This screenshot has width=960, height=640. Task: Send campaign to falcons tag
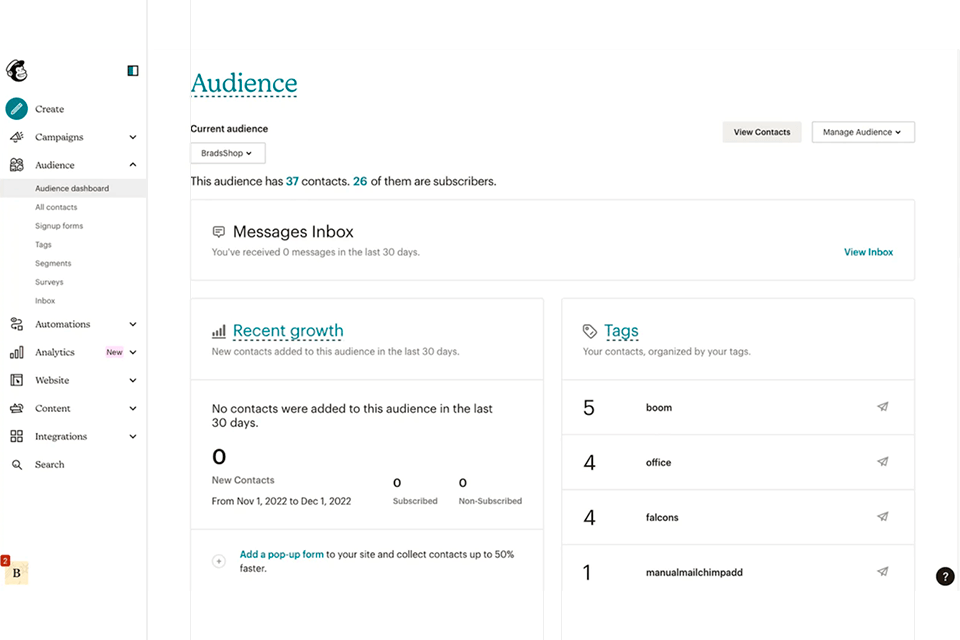tap(882, 517)
